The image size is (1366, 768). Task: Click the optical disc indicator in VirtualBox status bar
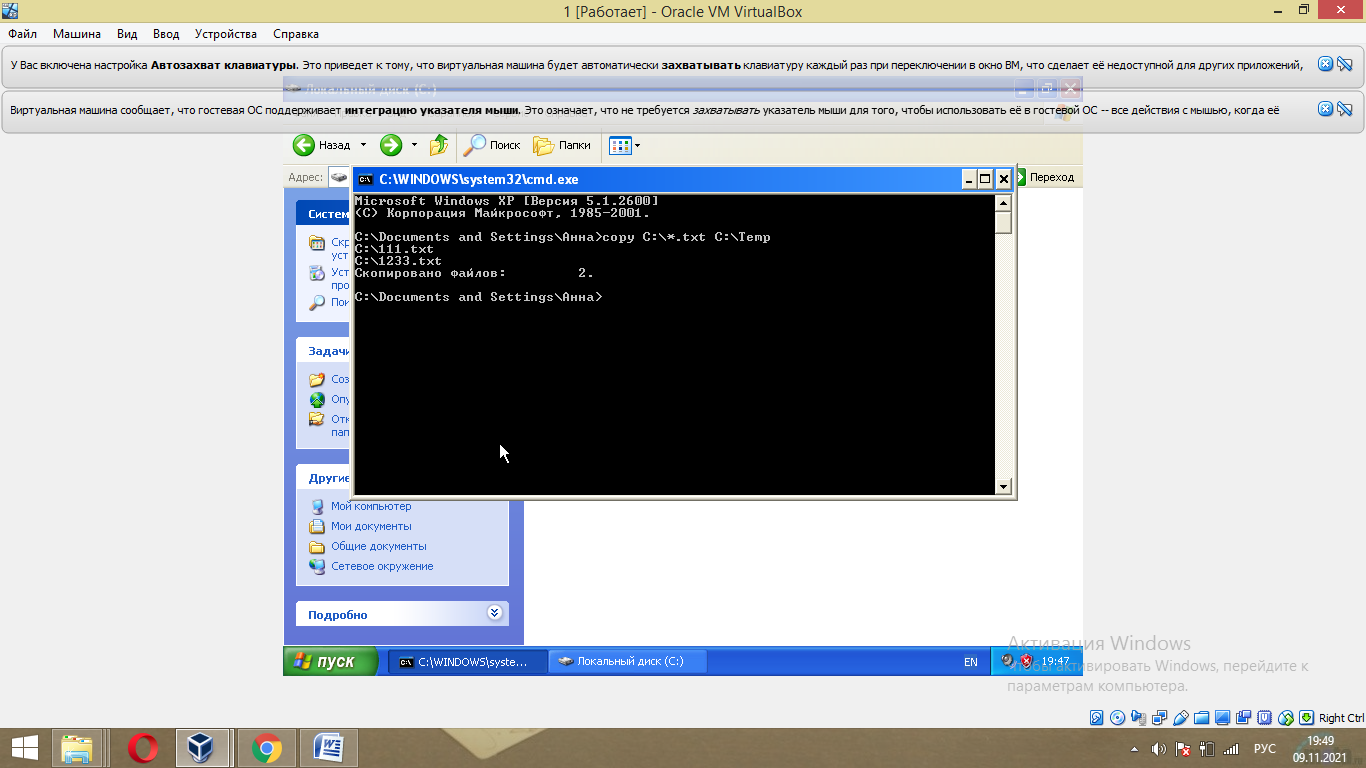1117,718
